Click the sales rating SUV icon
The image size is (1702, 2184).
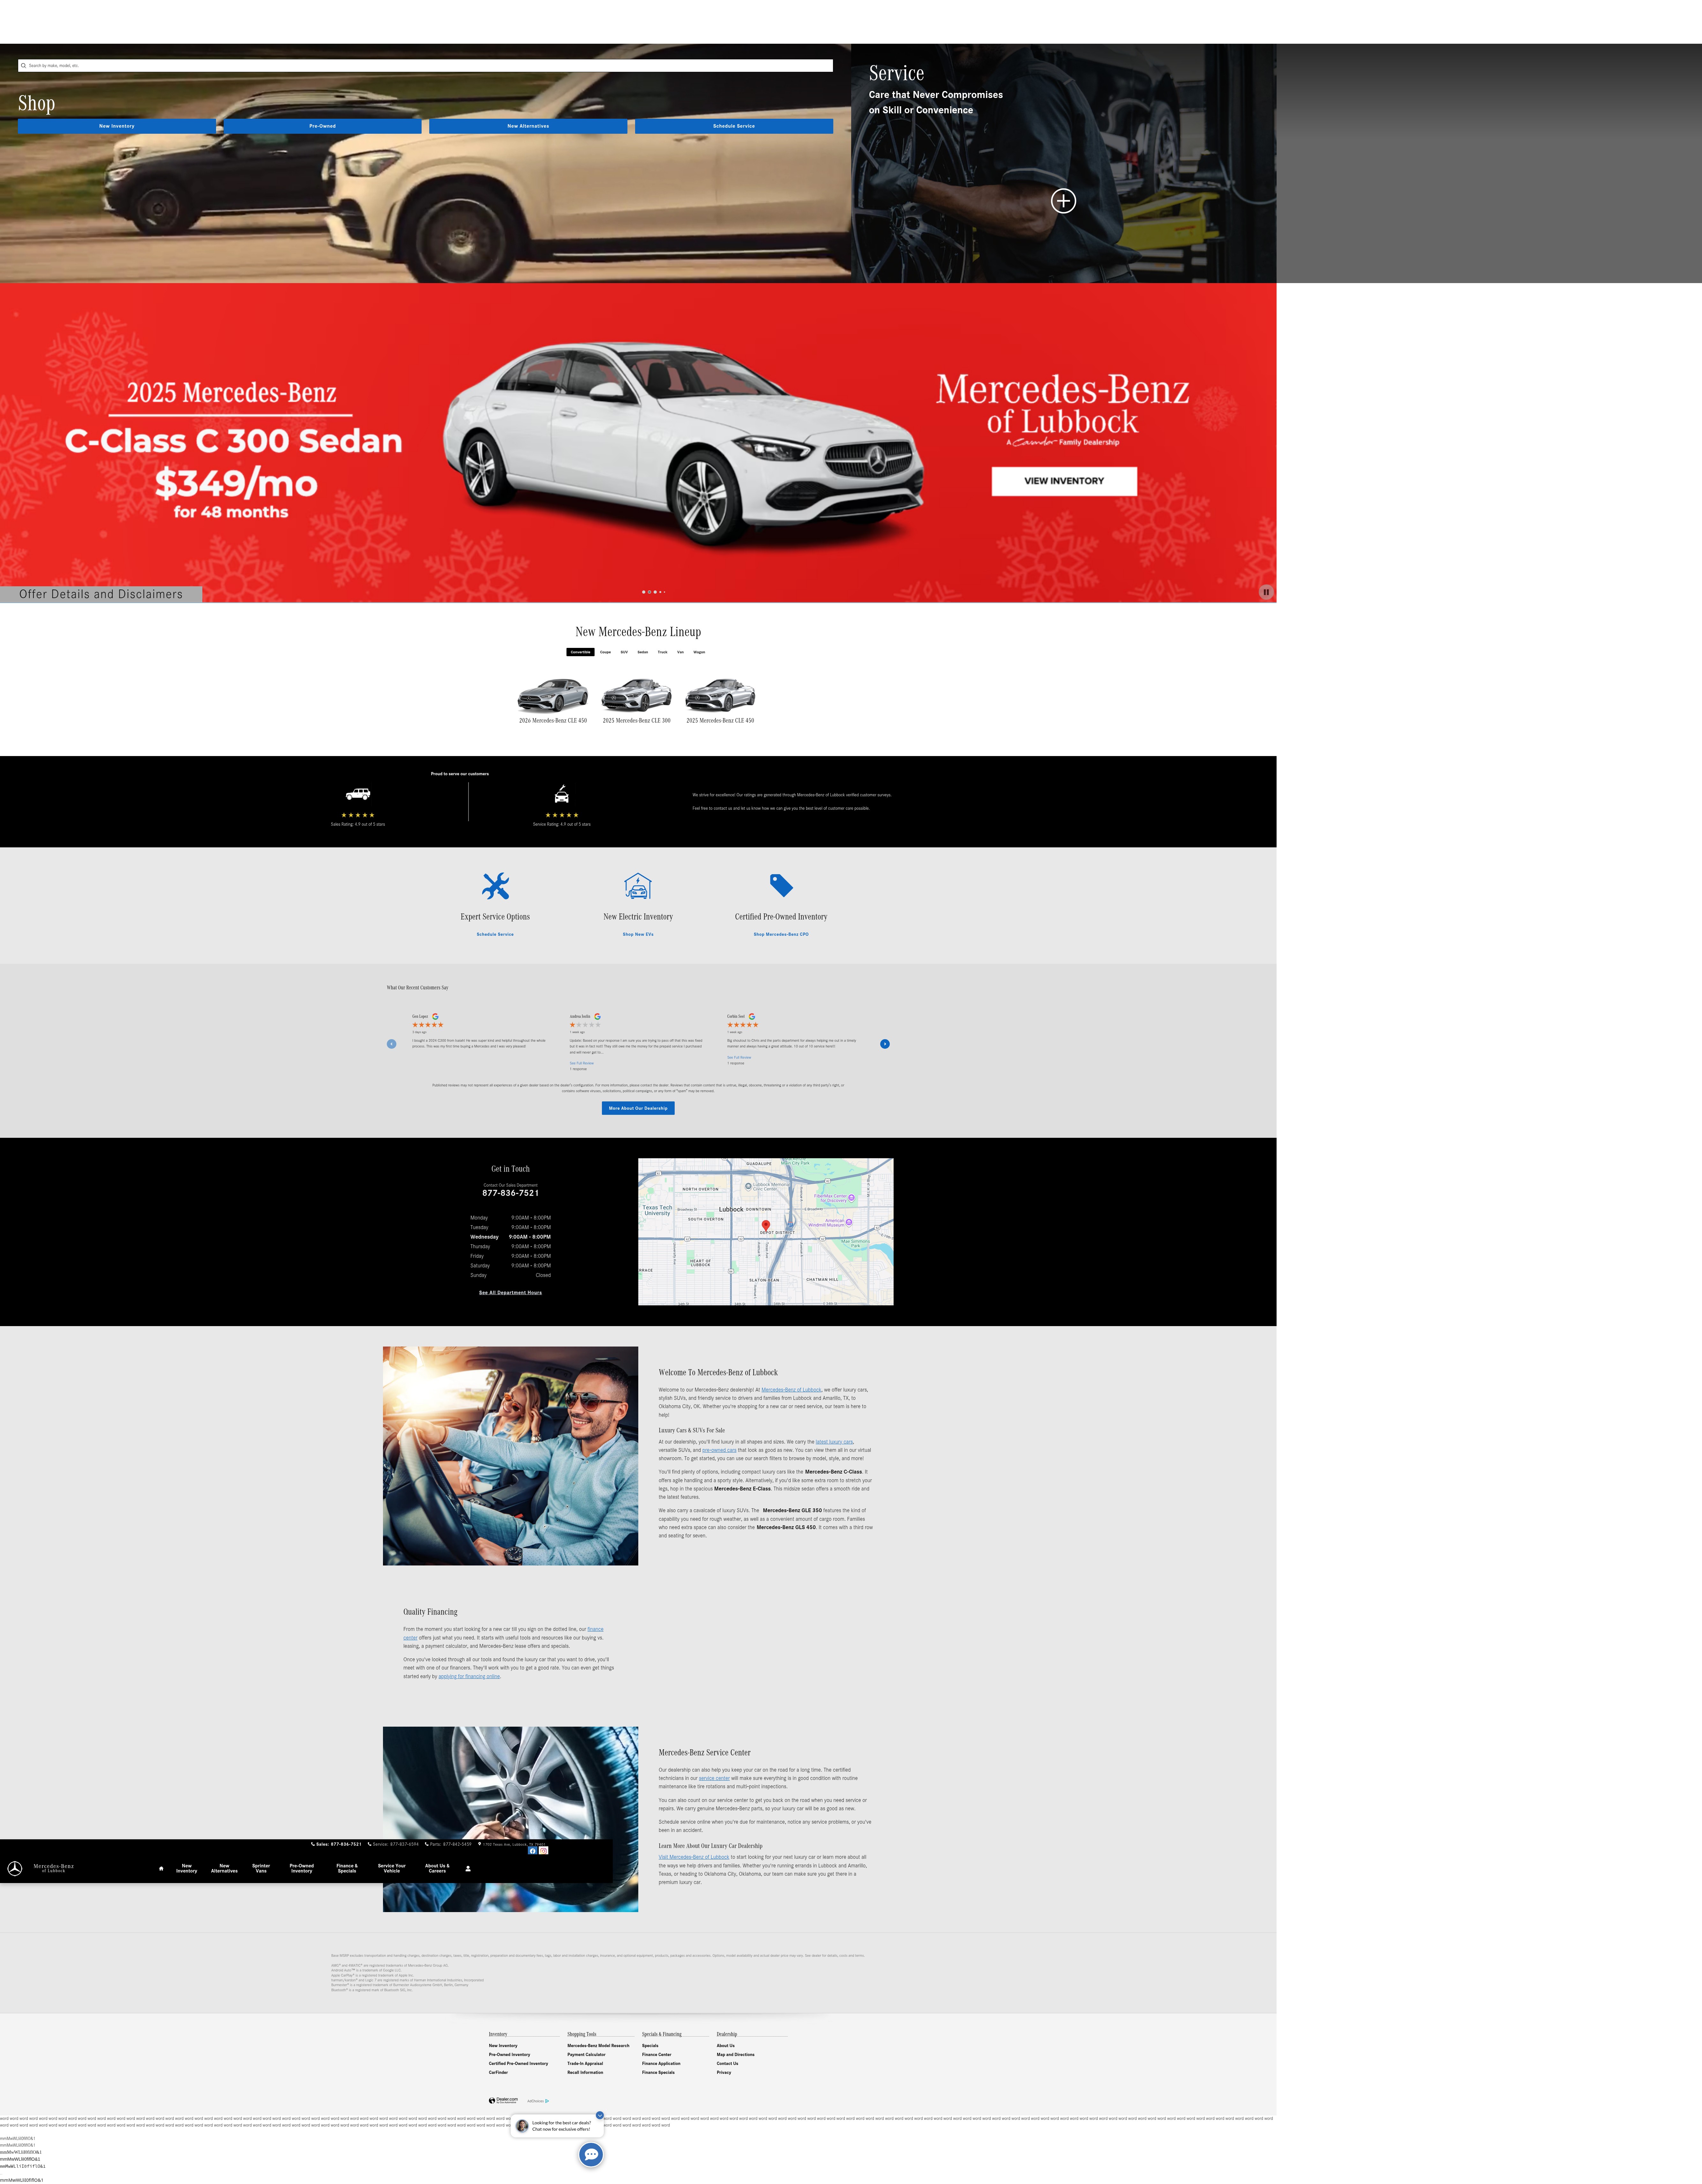point(358,794)
